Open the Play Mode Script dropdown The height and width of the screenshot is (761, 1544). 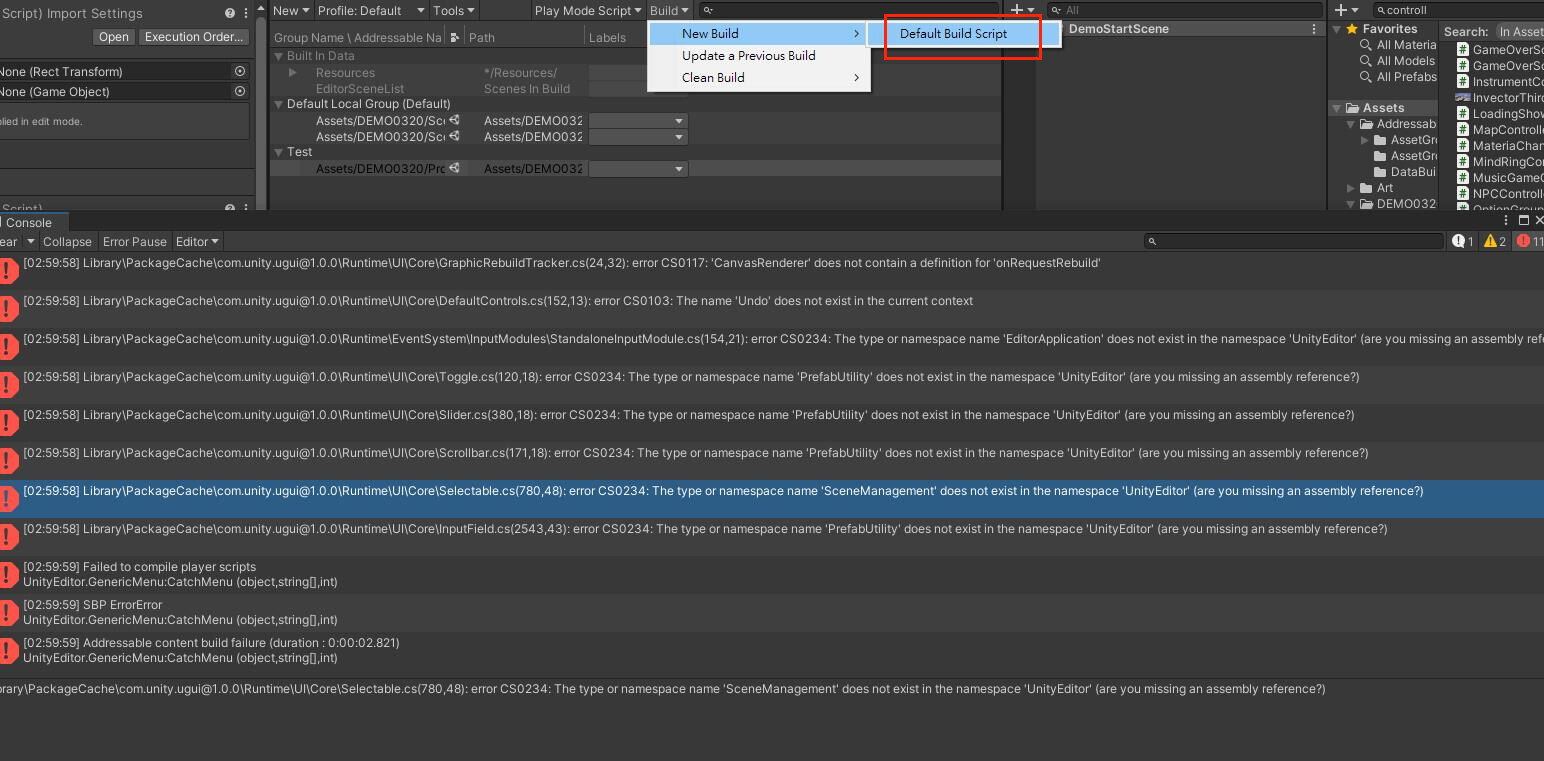pyautogui.click(x=587, y=10)
